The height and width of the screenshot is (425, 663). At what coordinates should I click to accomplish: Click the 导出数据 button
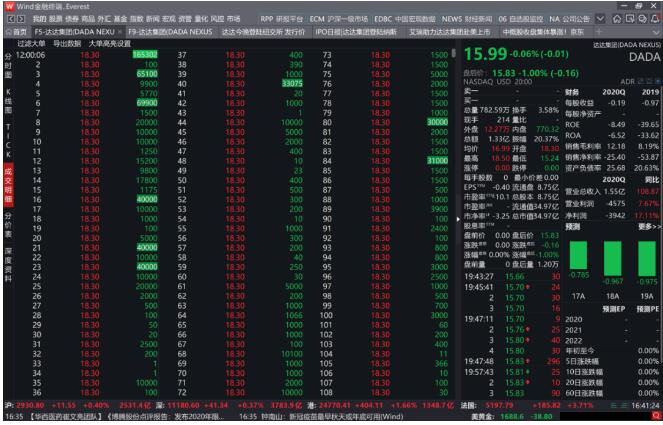pos(67,44)
